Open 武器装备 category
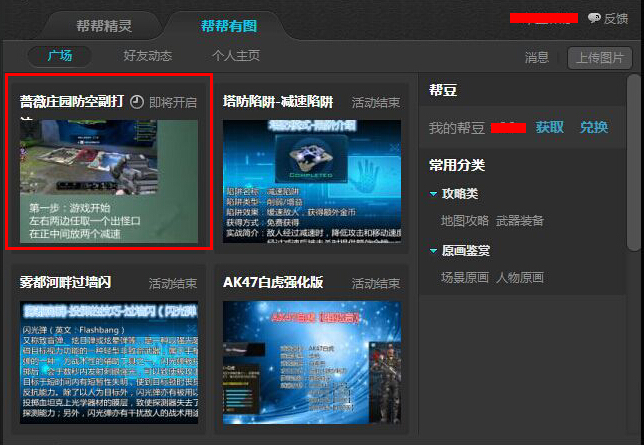Viewport: 644px width, 445px height. [520, 221]
